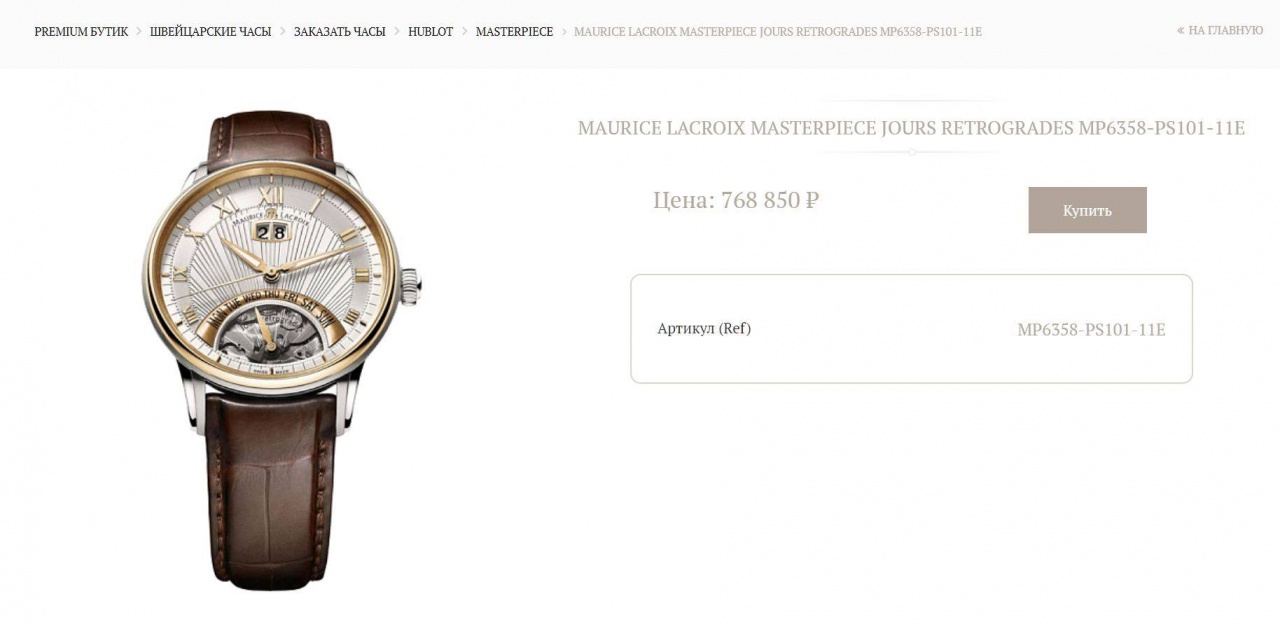Open the PREMIUM БУТИК breadcrumb link

pyautogui.click(x=81, y=32)
